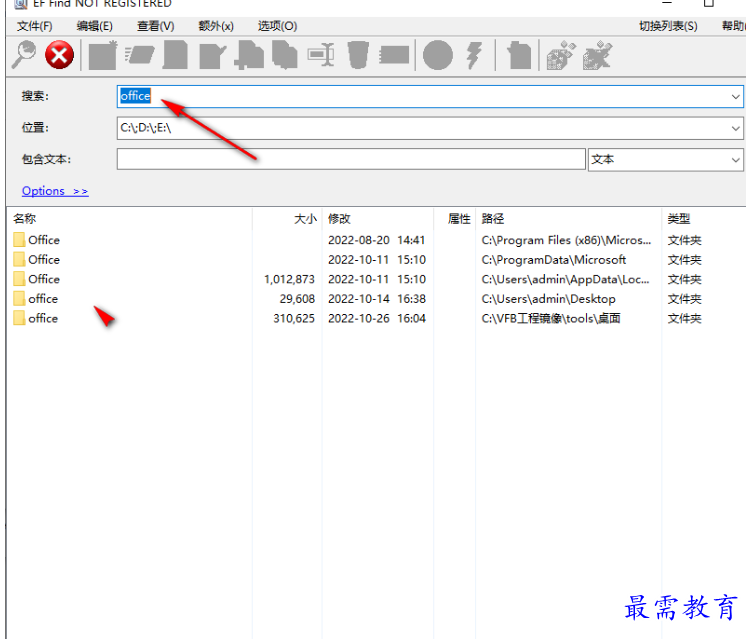The width and height of the screenshot is (746, 639).
Task: Click the delete trash bin icon
Action: (358, 55)
